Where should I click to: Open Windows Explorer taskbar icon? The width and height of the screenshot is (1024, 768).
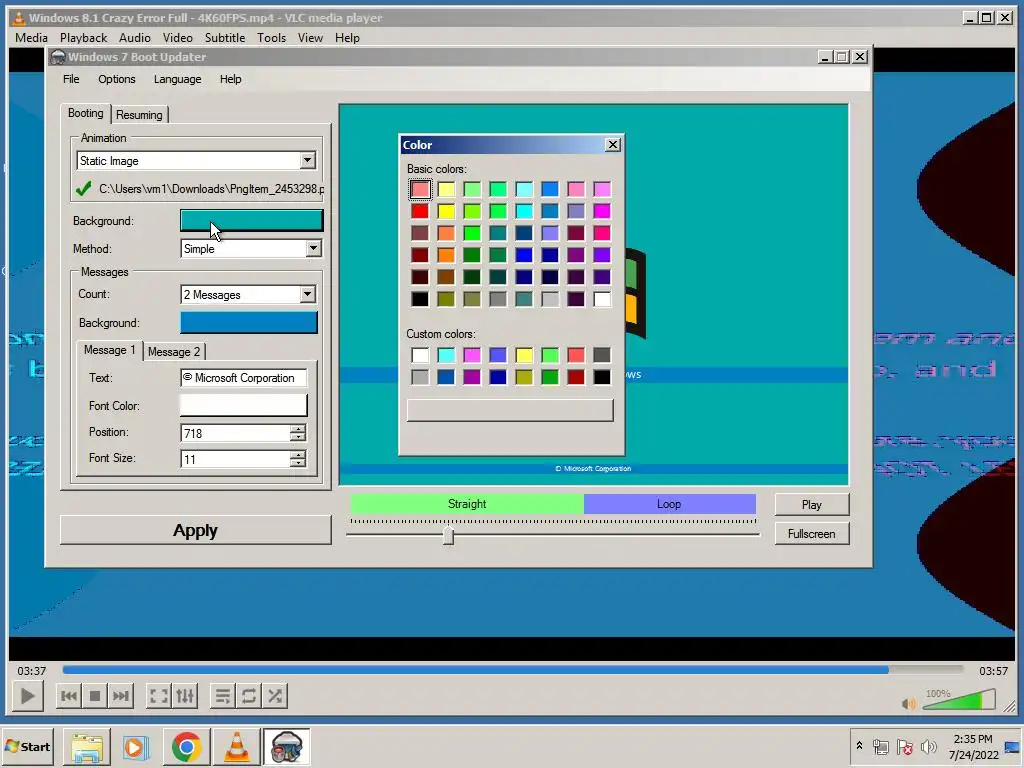tap(87, 747)
